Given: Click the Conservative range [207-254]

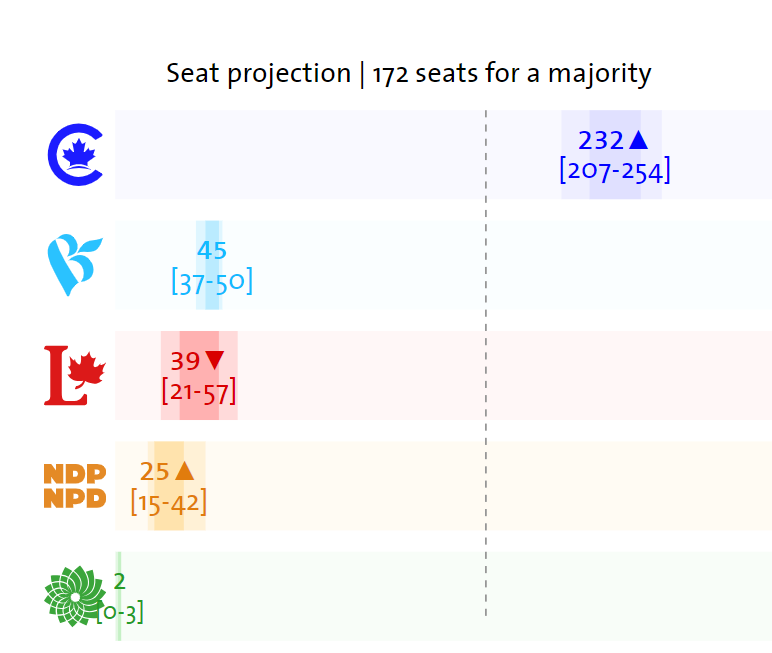Looking at the screenshot, I should pos(615,170).
